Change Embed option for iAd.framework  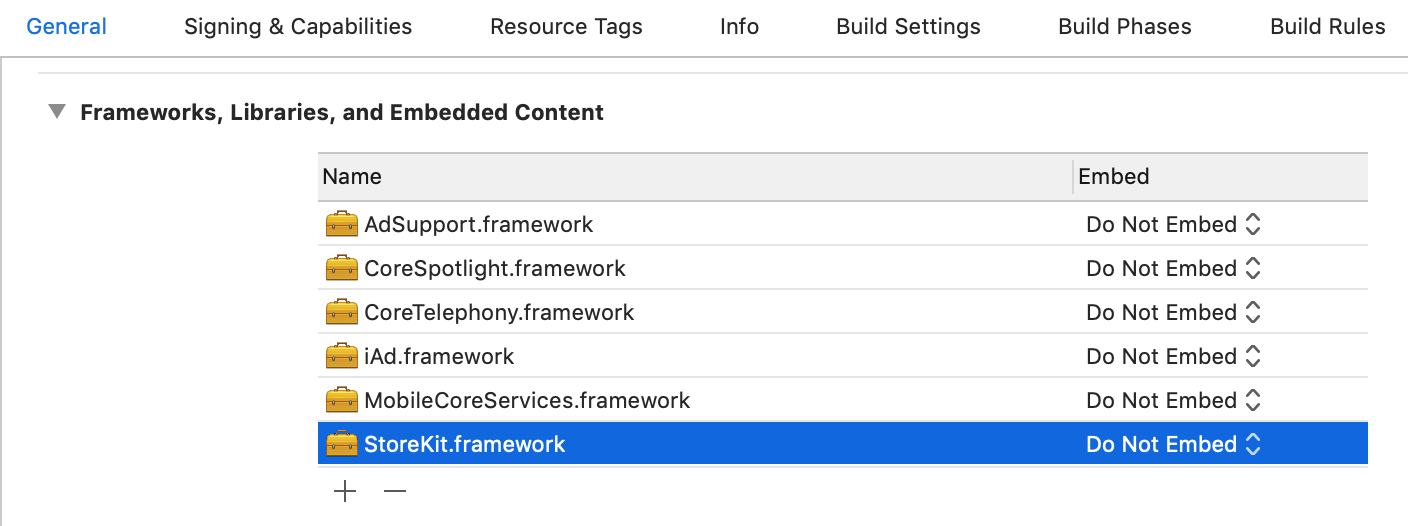tap(1173, 357)
